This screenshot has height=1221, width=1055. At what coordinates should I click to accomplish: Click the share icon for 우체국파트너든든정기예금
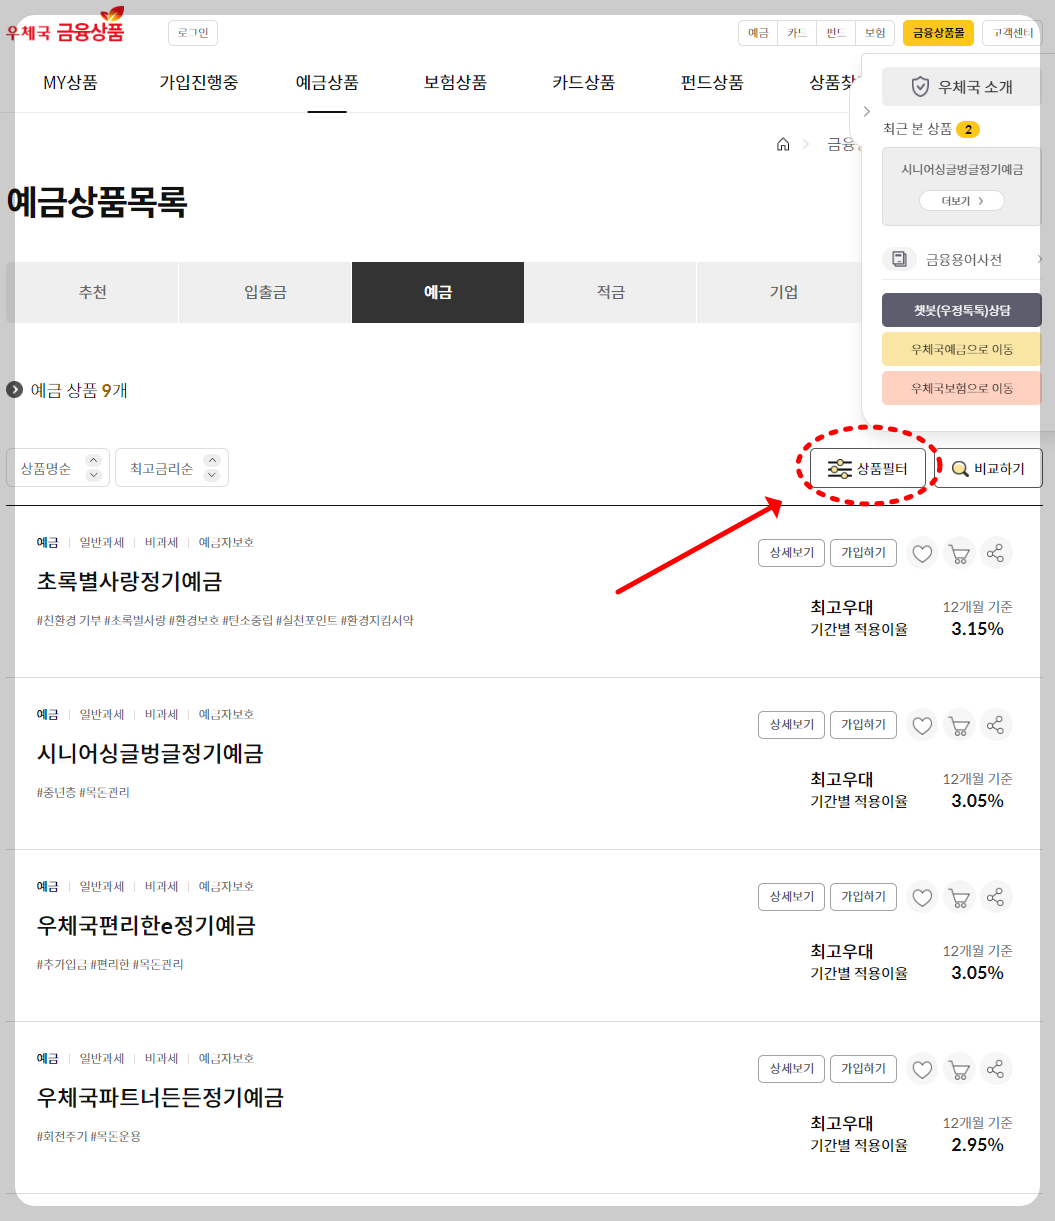[996, 1069]
